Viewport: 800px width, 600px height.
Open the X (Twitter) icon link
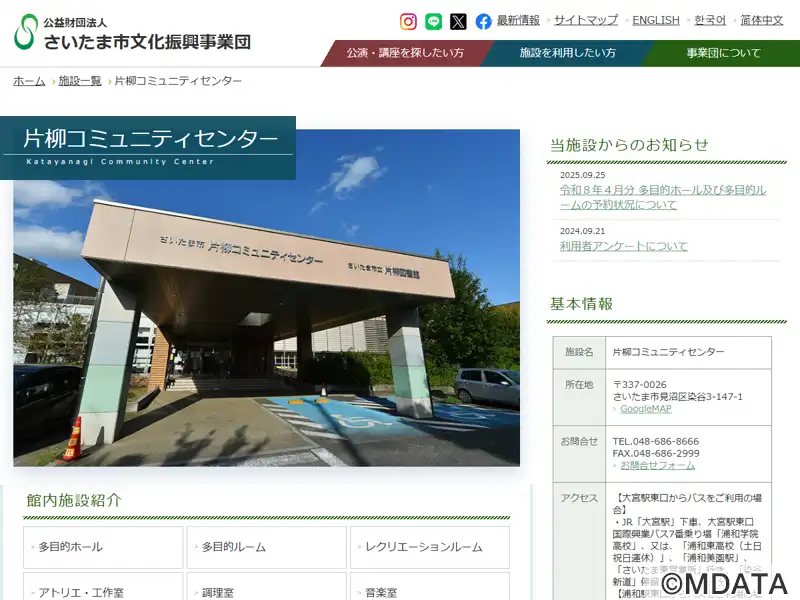click(458, 21)
